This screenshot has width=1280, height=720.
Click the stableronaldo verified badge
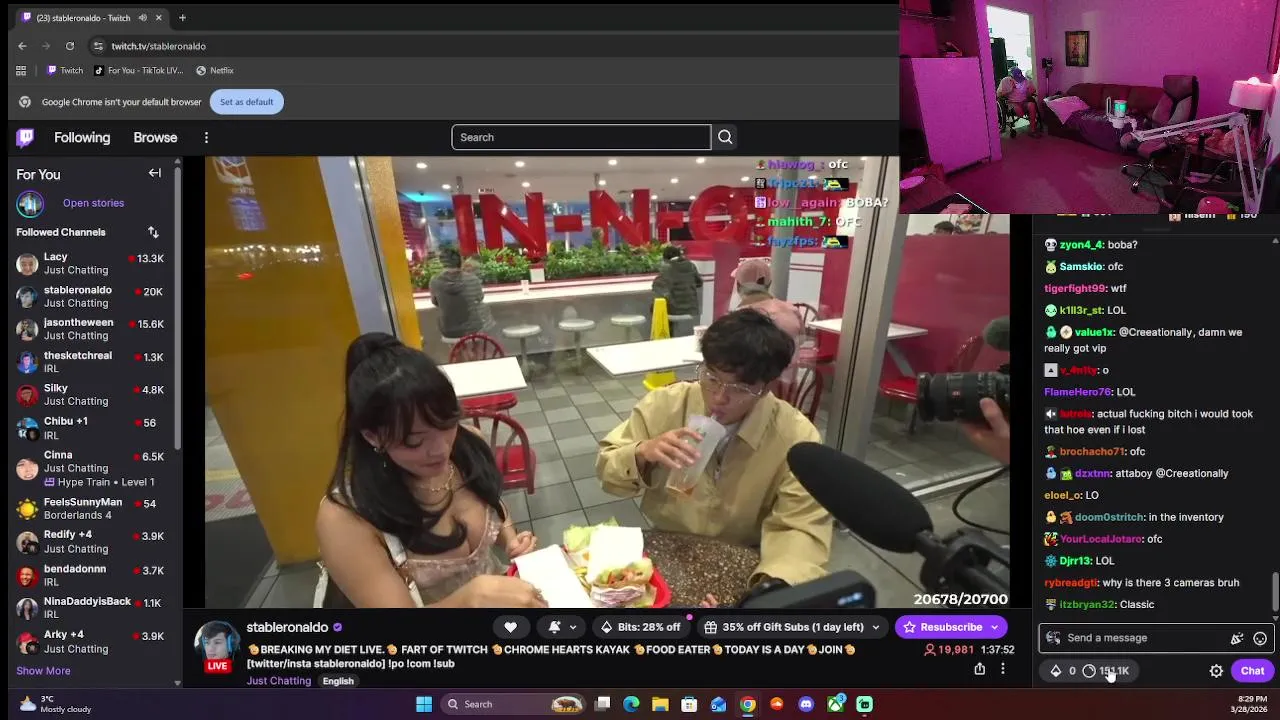(x=337, y=628)
